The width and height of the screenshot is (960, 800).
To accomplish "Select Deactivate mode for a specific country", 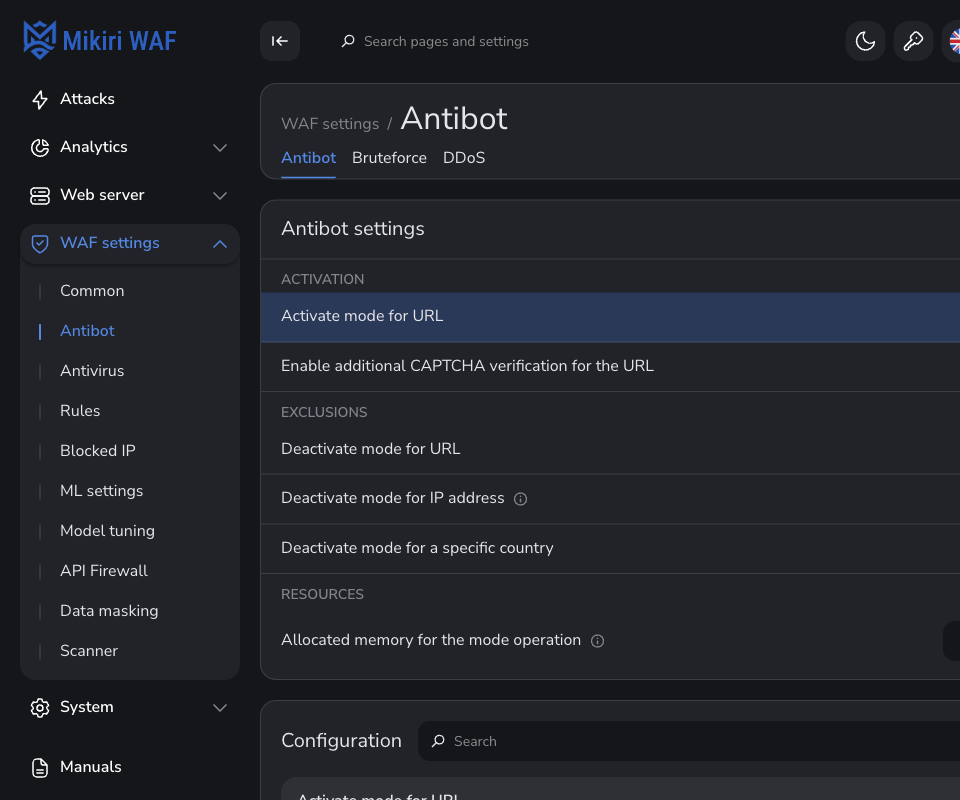I will pyautogui.click(x=610, y=548).
